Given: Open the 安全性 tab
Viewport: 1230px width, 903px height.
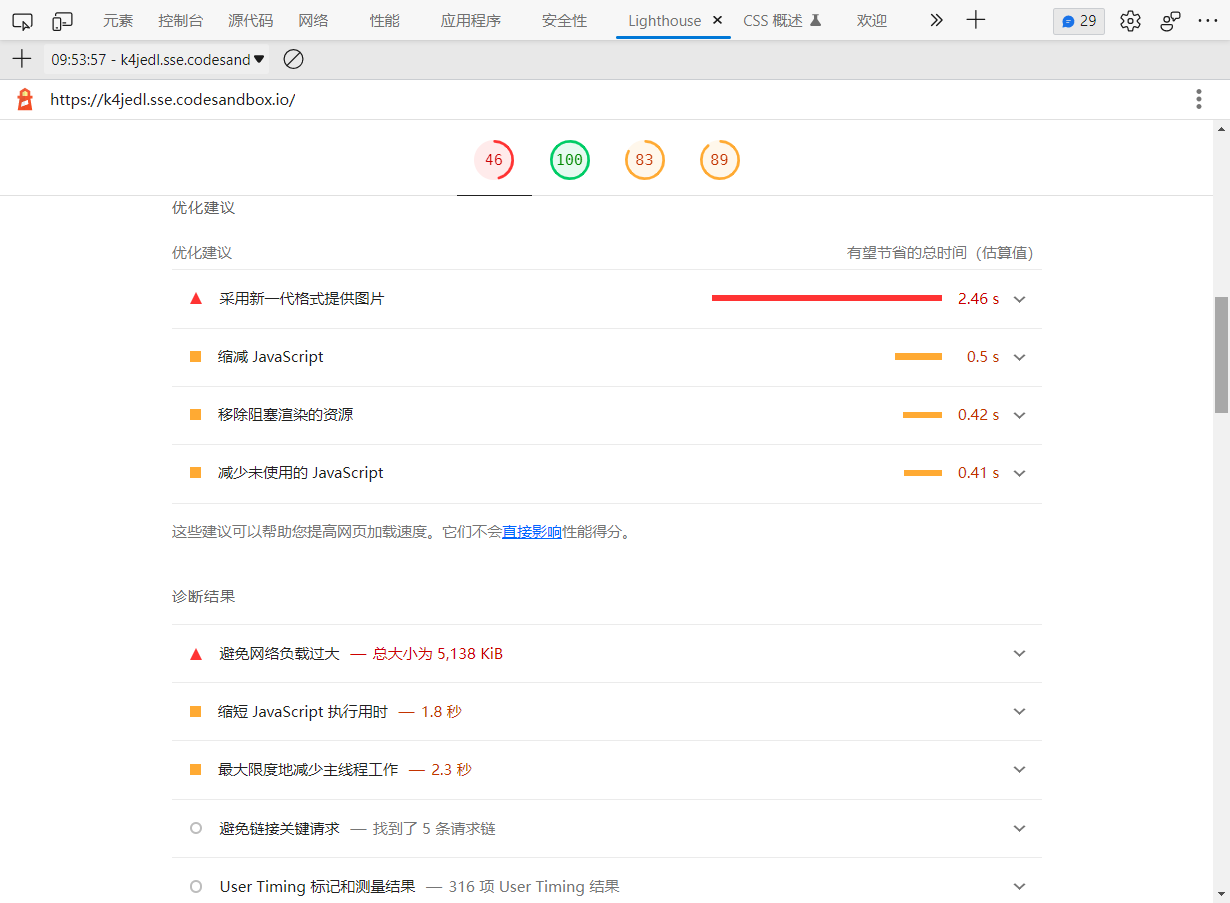Looking at the screenshot, I should (x=564, y=21).
